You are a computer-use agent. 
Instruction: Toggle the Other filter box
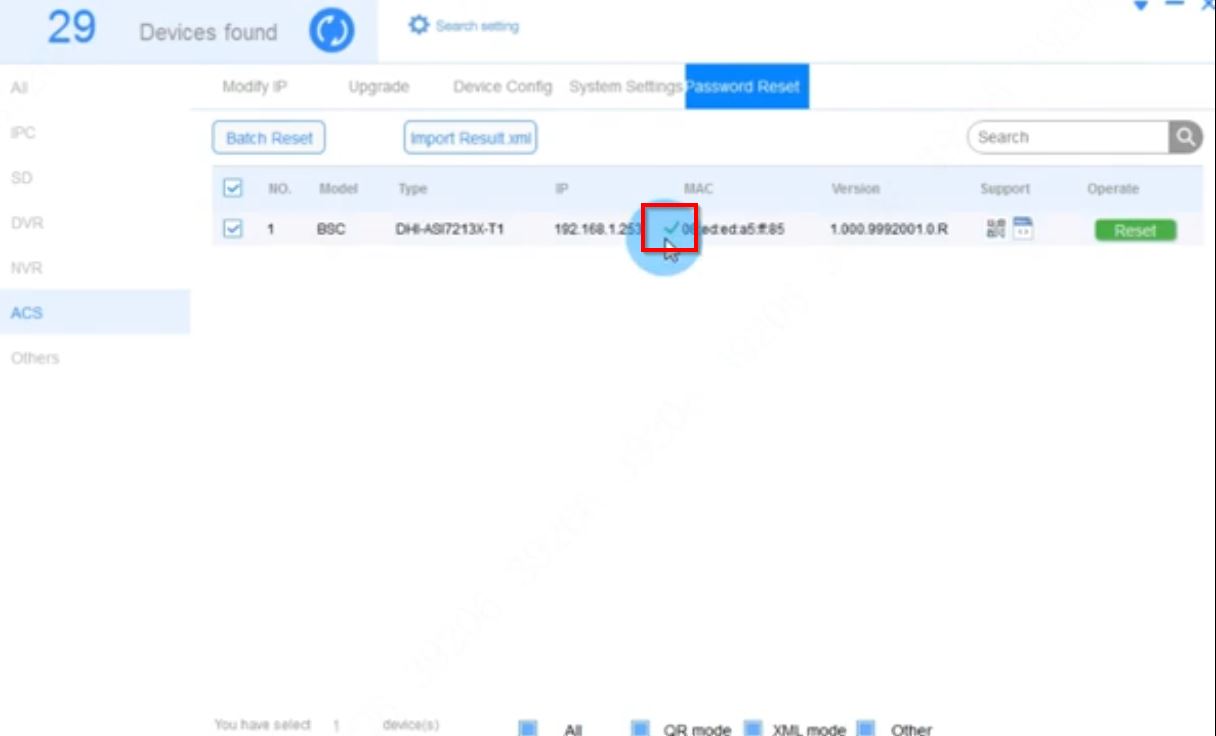pyautogui.click(x=866, y=729)
